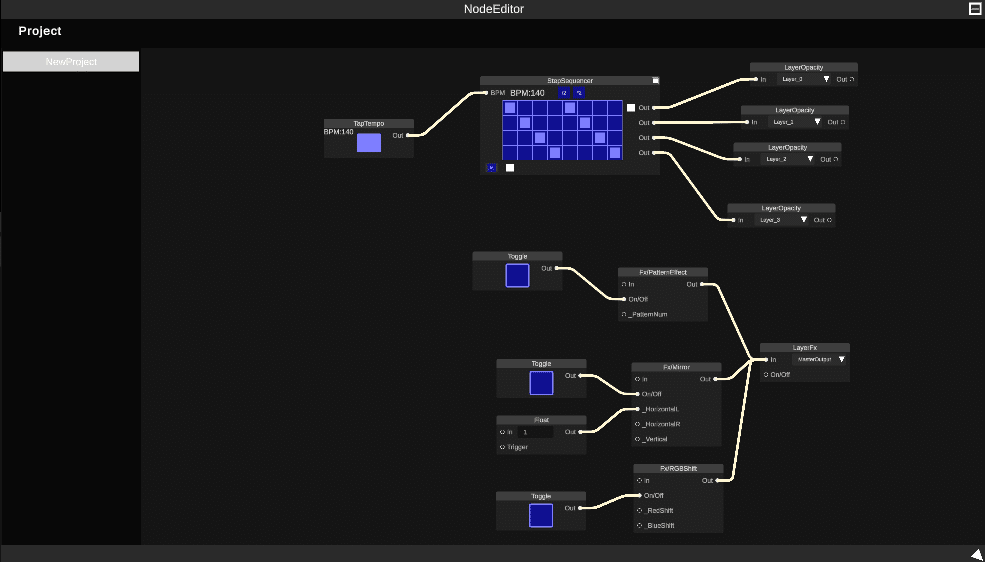Click the FxRGBShift _BlueShift port

pos(639,526)
